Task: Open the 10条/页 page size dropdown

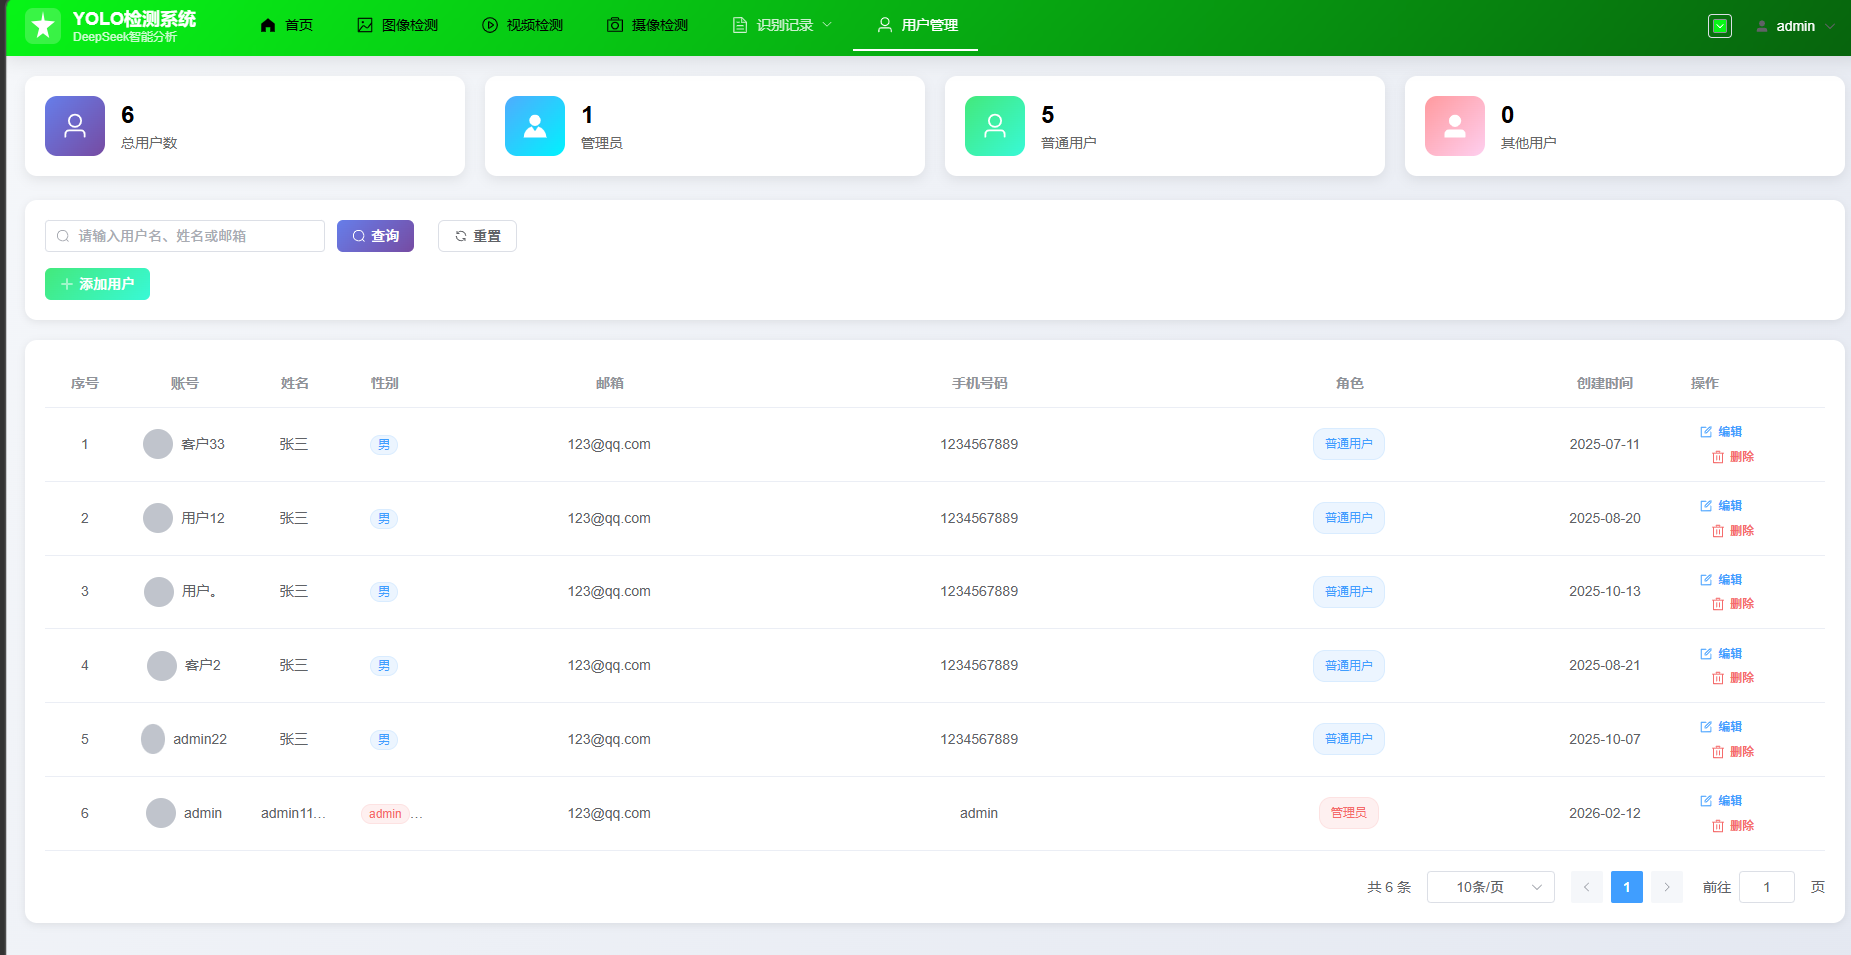Action: pyautogui.click(x=1491, y=887)
